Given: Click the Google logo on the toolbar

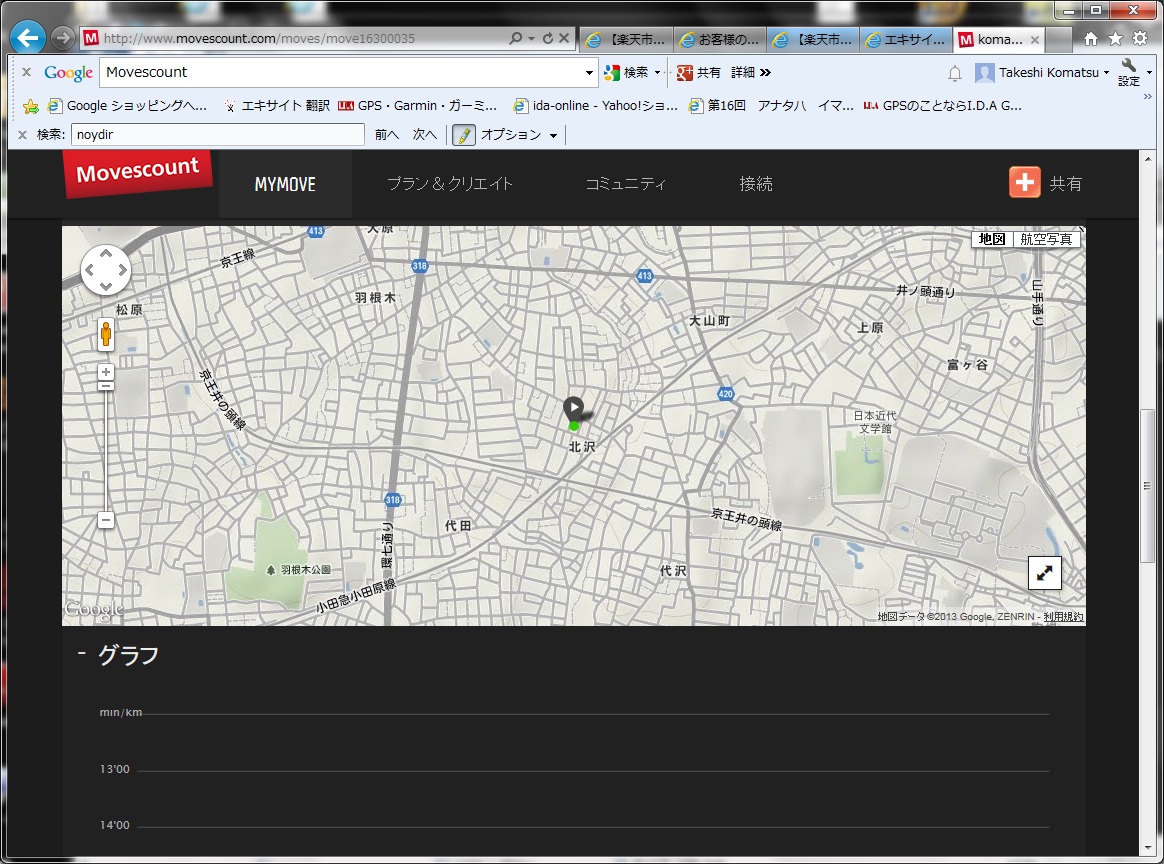Looking at the screenshot, I should (68, 73).
